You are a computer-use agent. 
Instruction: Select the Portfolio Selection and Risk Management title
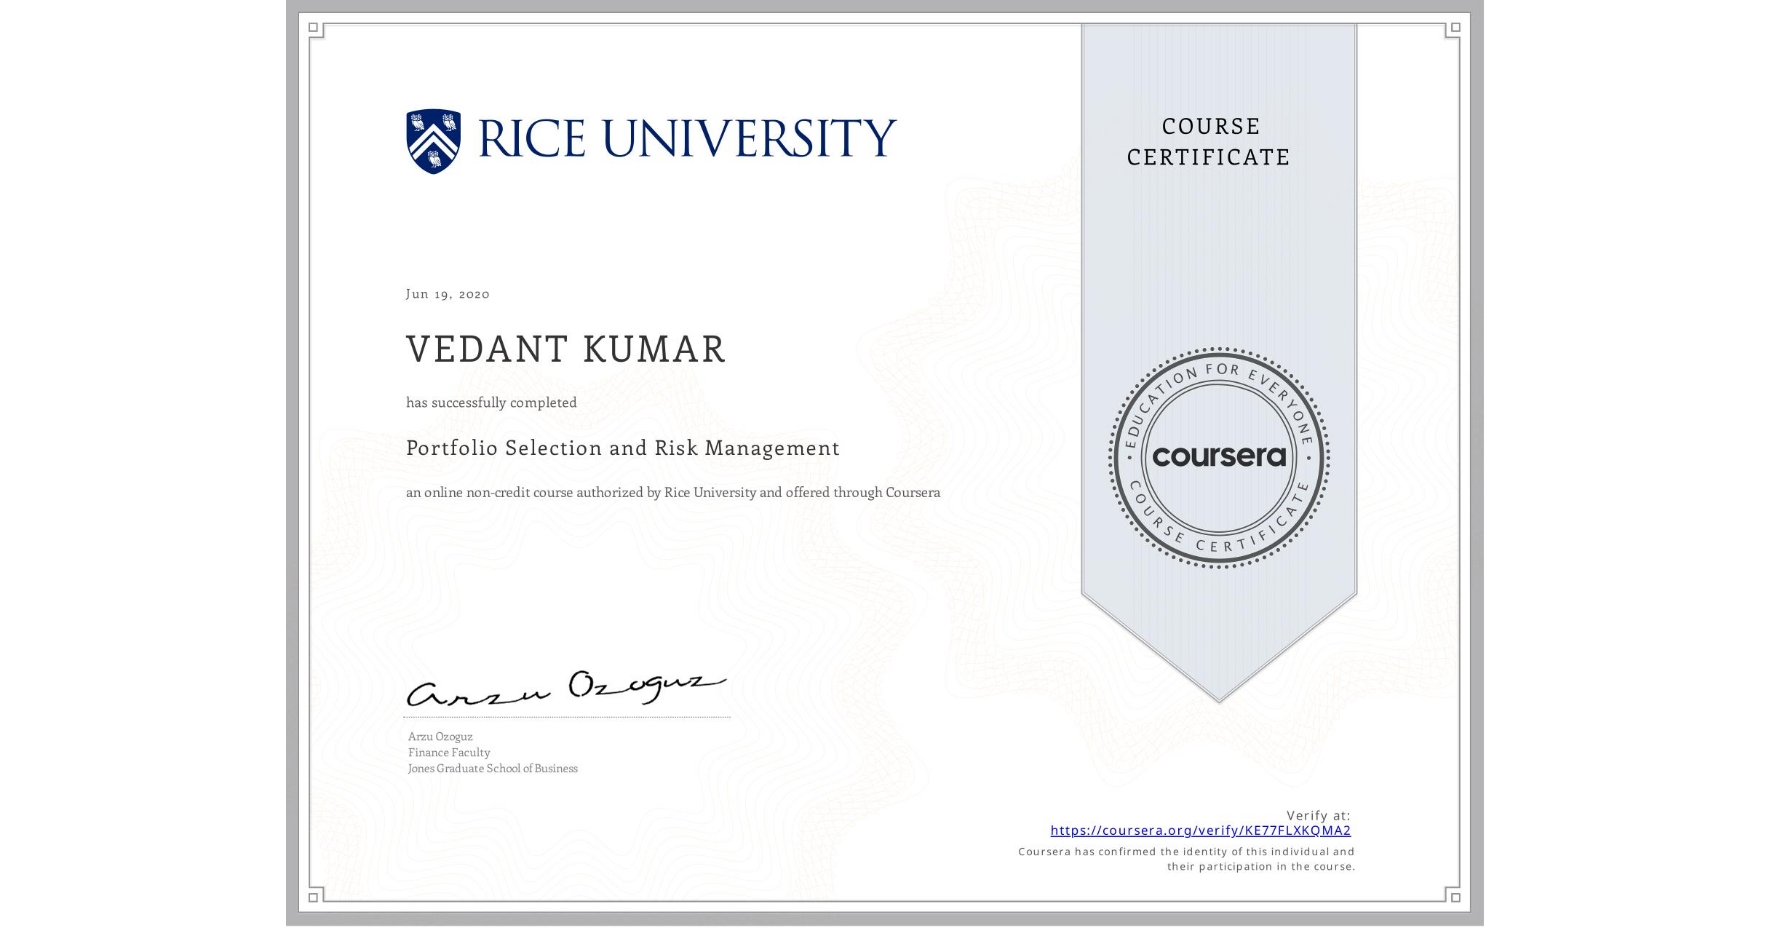[622, 448]
